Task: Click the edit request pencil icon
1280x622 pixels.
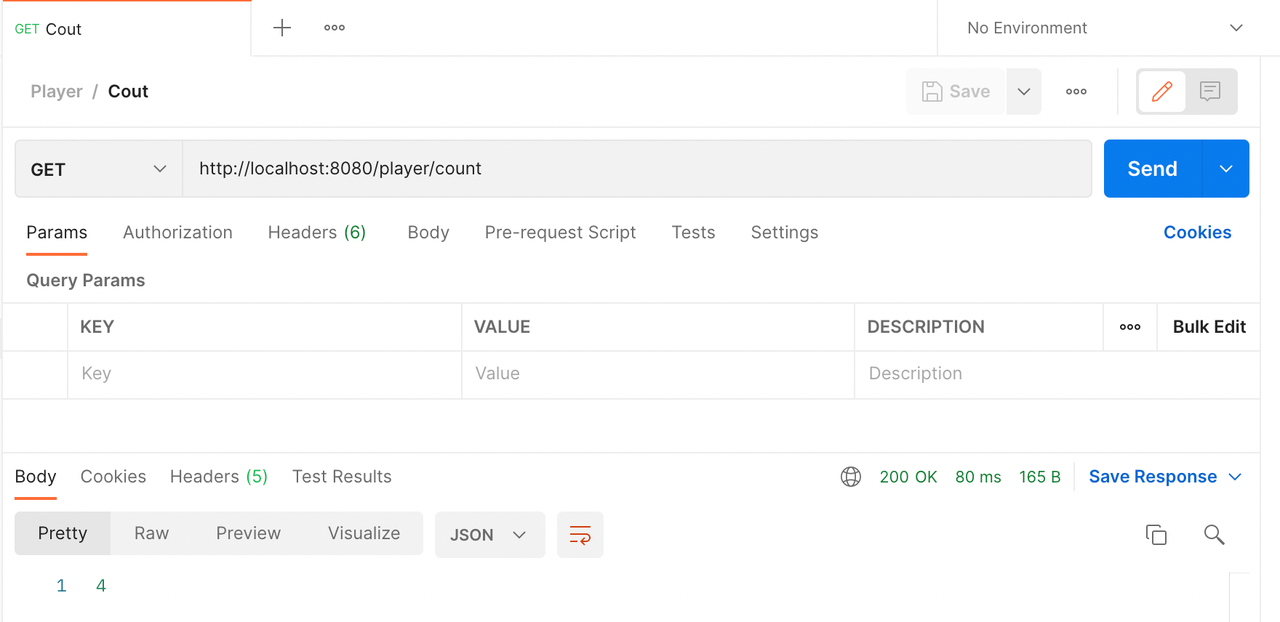Action: (x=1161, y=91)
